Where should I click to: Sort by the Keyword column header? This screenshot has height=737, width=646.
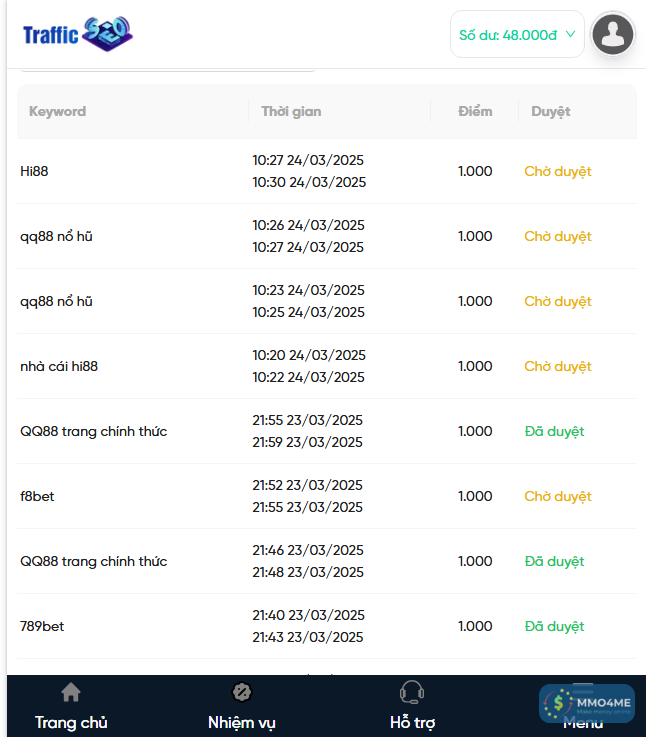tap(57, 111)
